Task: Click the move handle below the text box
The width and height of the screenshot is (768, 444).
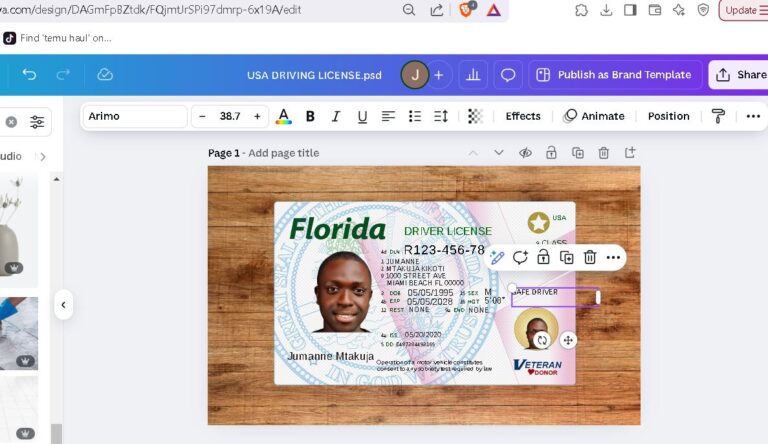Action: 568,340
